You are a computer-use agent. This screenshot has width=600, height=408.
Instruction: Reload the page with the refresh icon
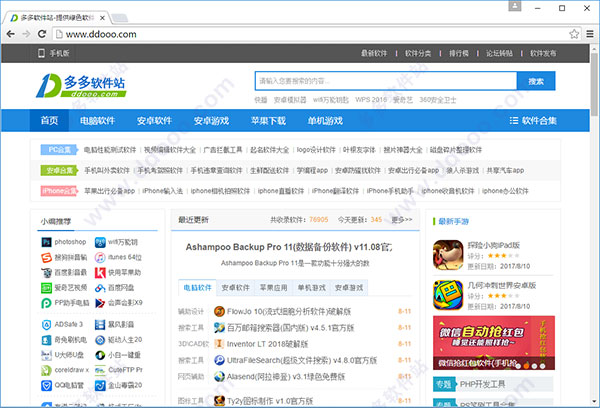click(x=42, y=34)
